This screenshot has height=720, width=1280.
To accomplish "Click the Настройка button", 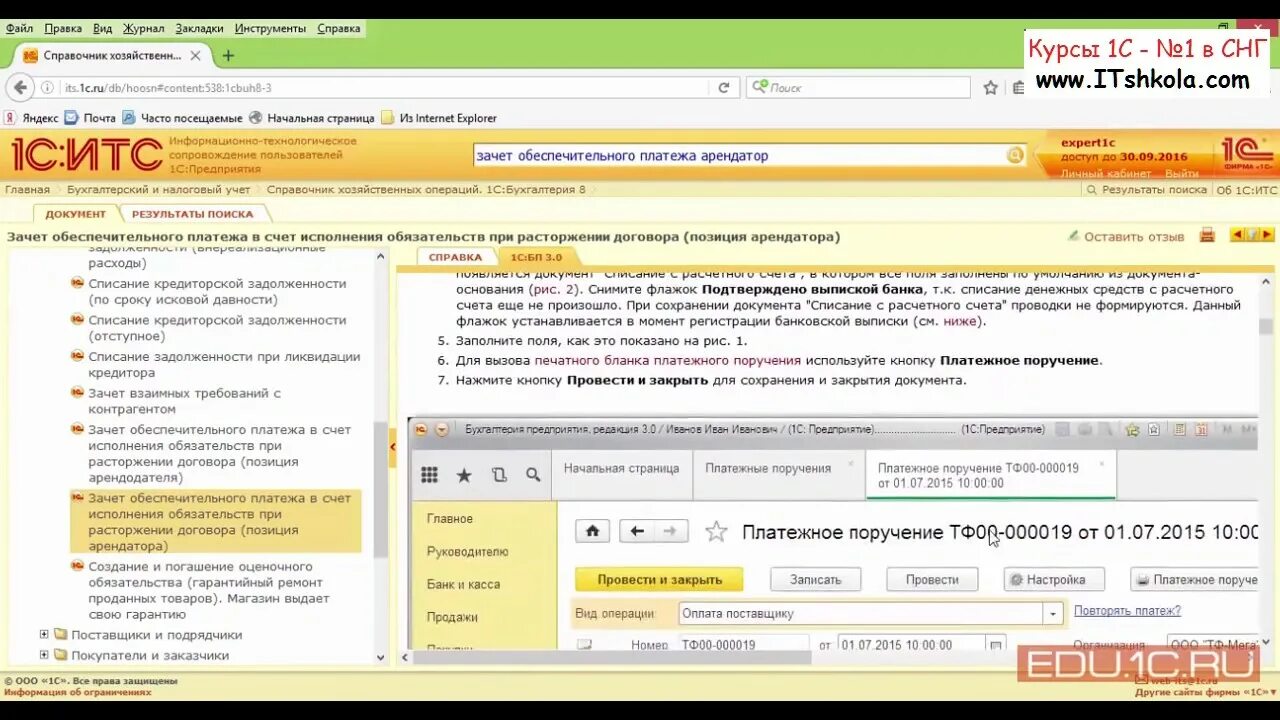I will point(1054,579).
